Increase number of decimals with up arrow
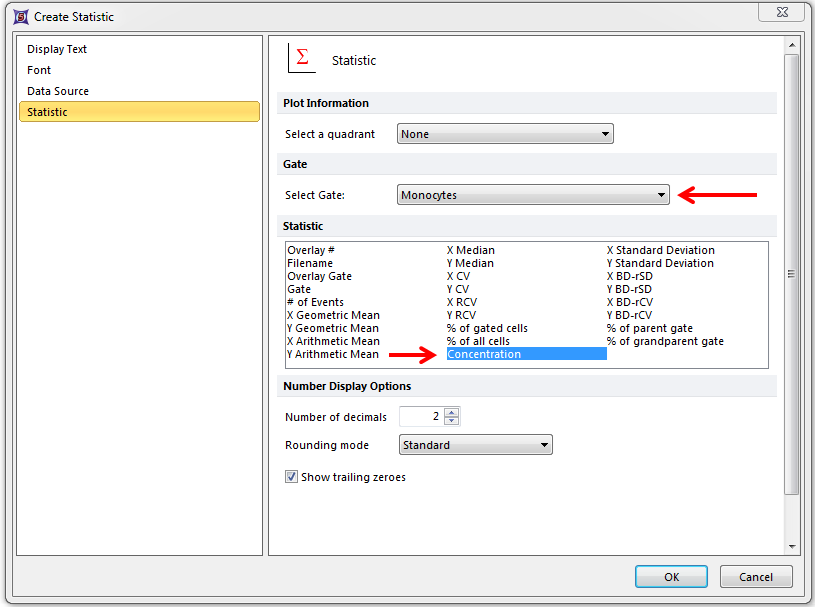Viewport: 815px width, 607px height. click(x=452, y=412)
